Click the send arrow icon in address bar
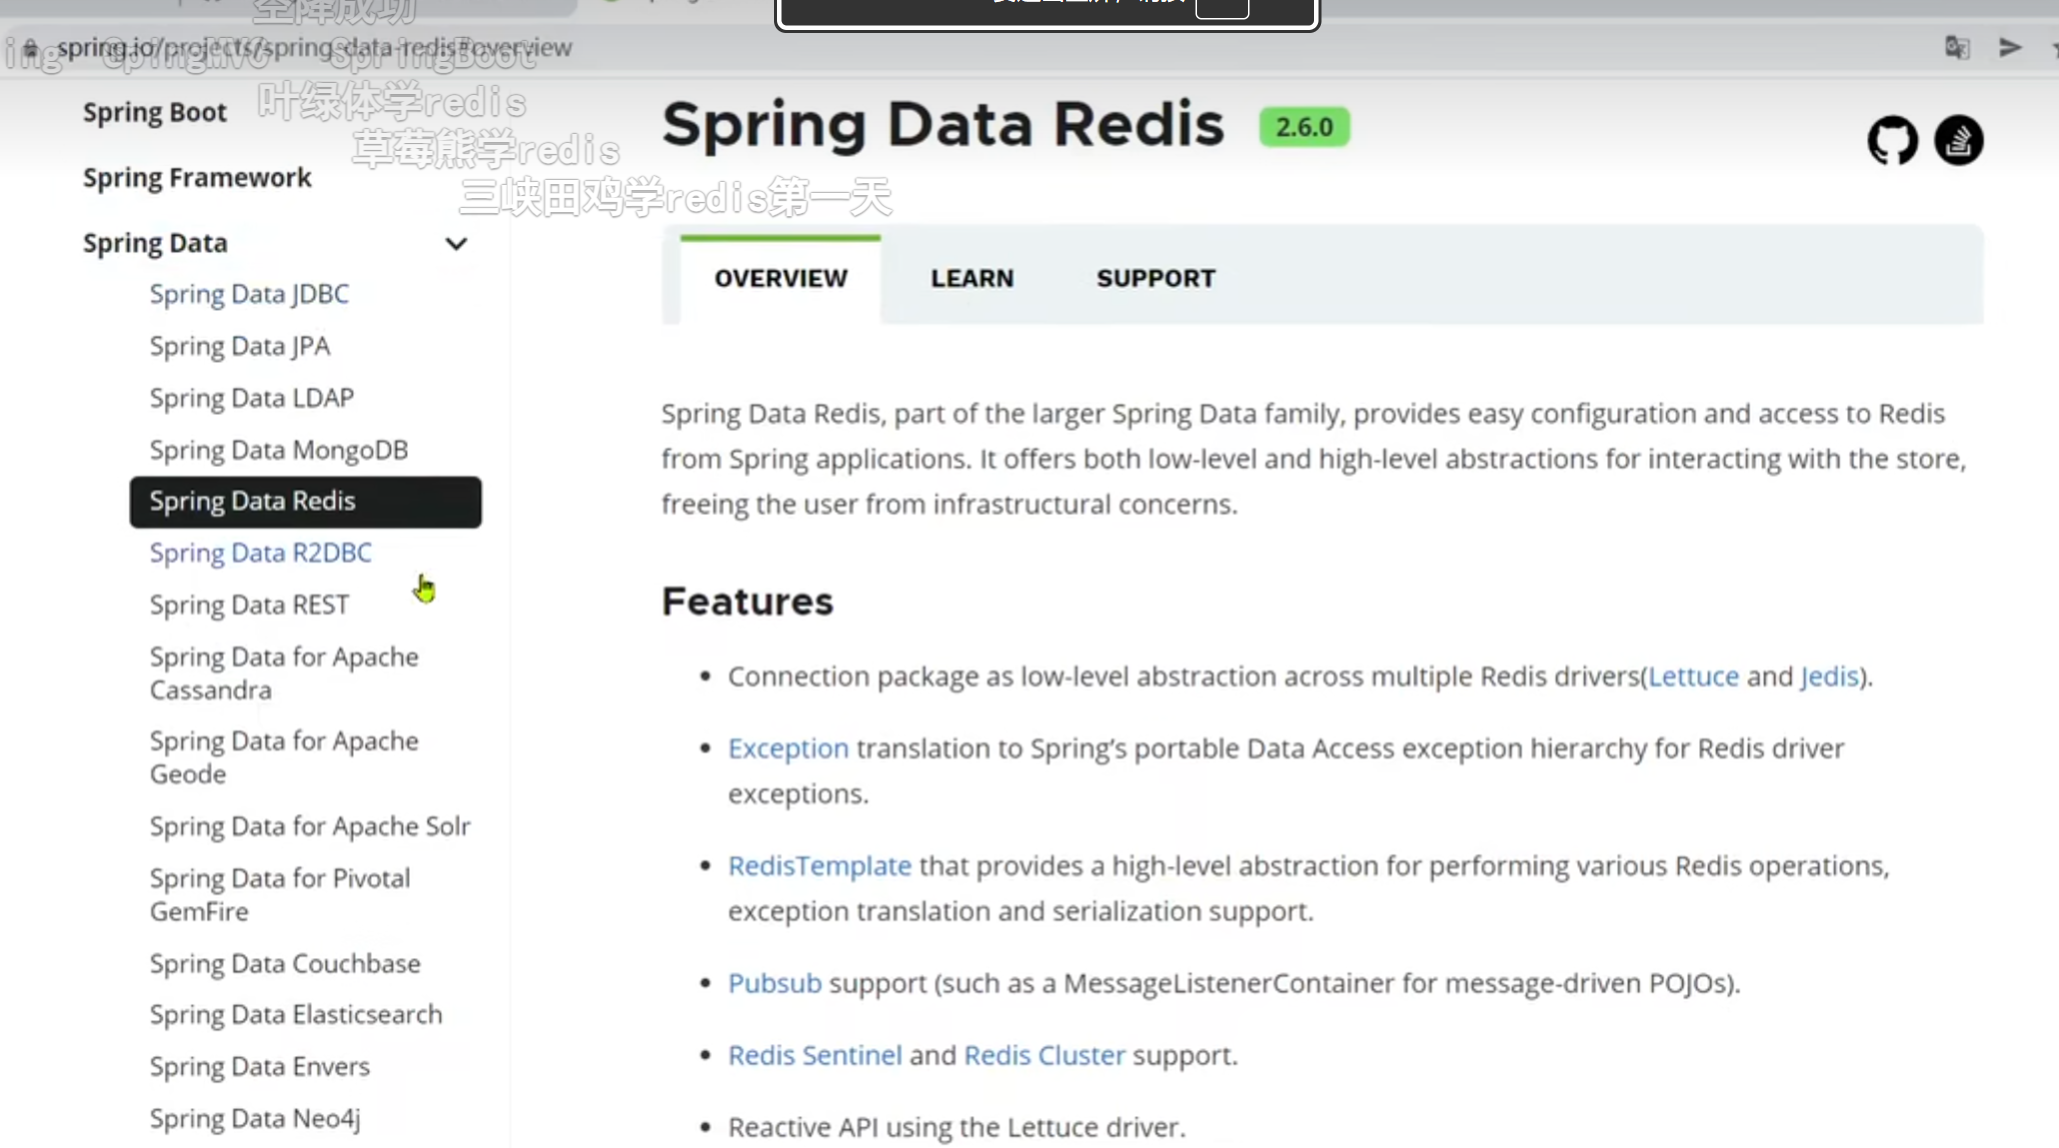 [x=2010, y=47]
